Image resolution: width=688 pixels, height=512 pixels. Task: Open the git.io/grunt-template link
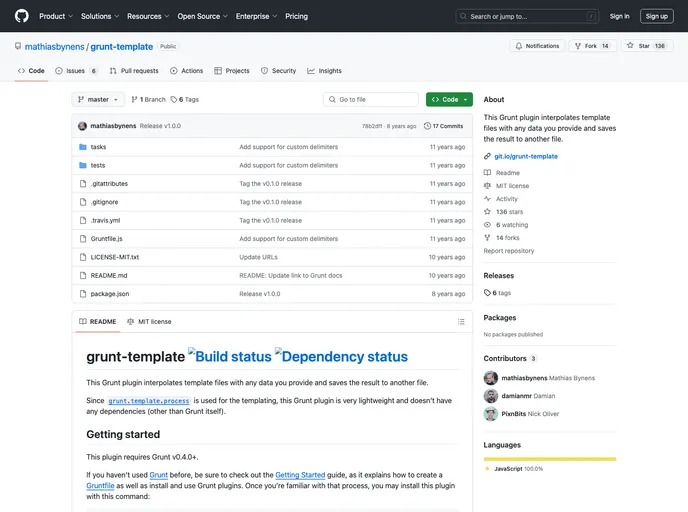[x=526, y=156]
